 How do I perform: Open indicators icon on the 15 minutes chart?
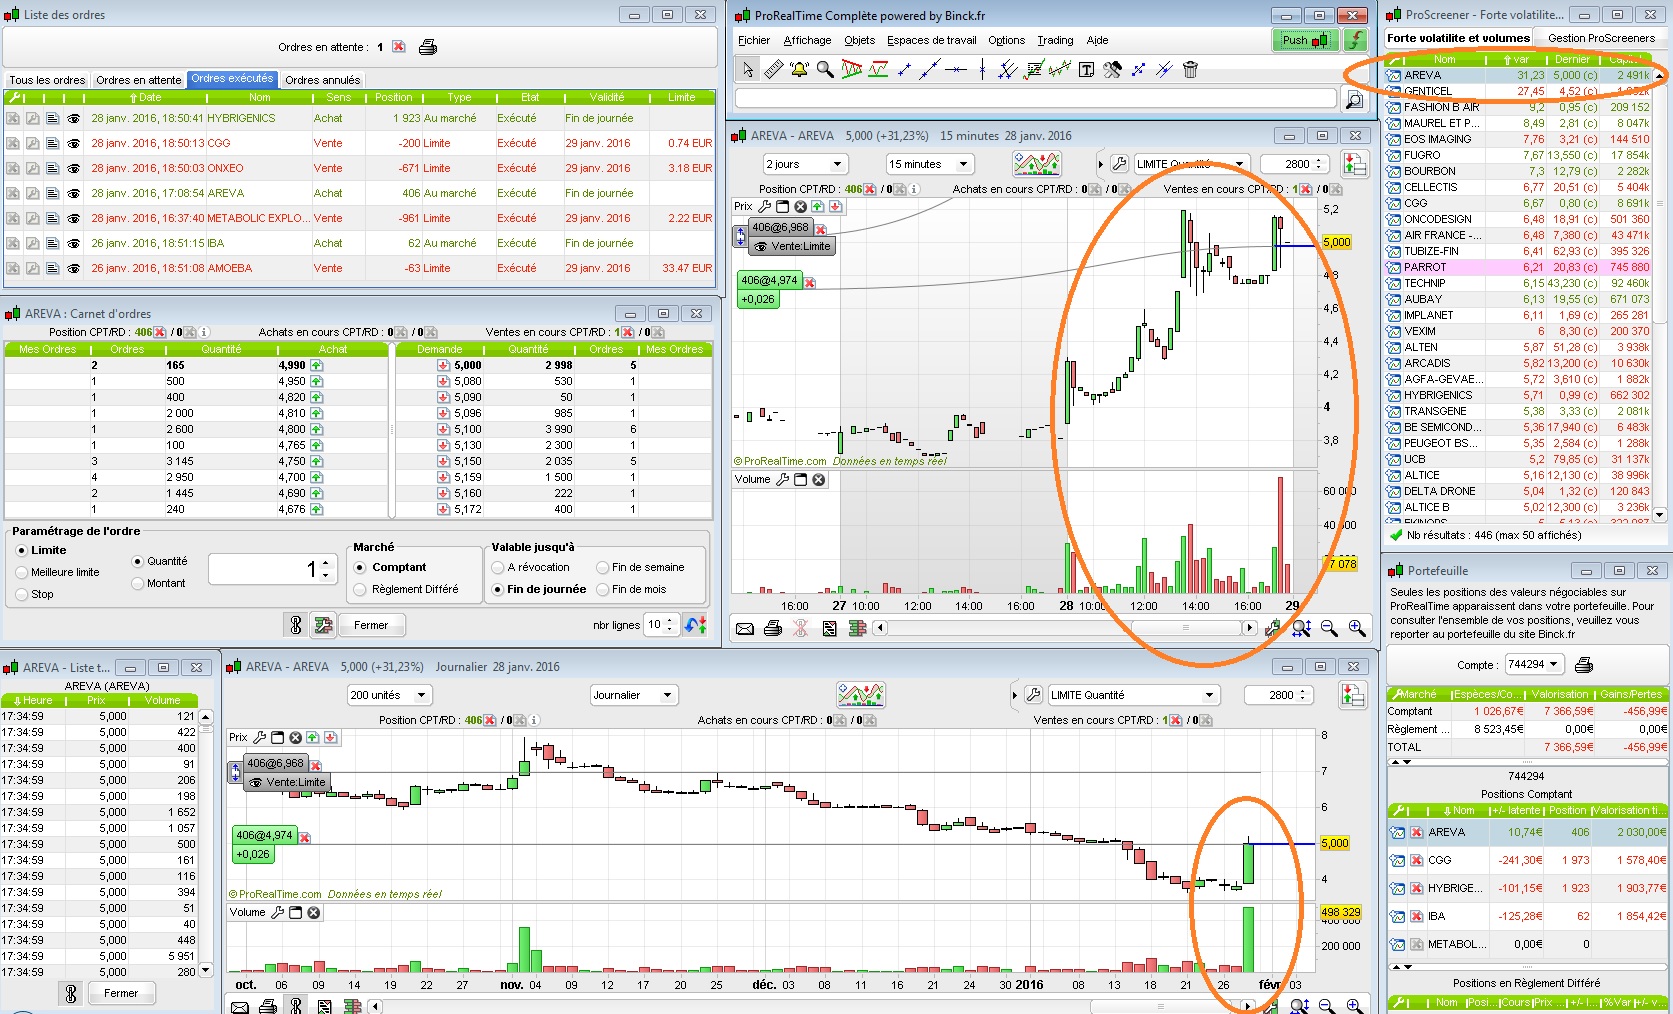tap(1037, 164)
